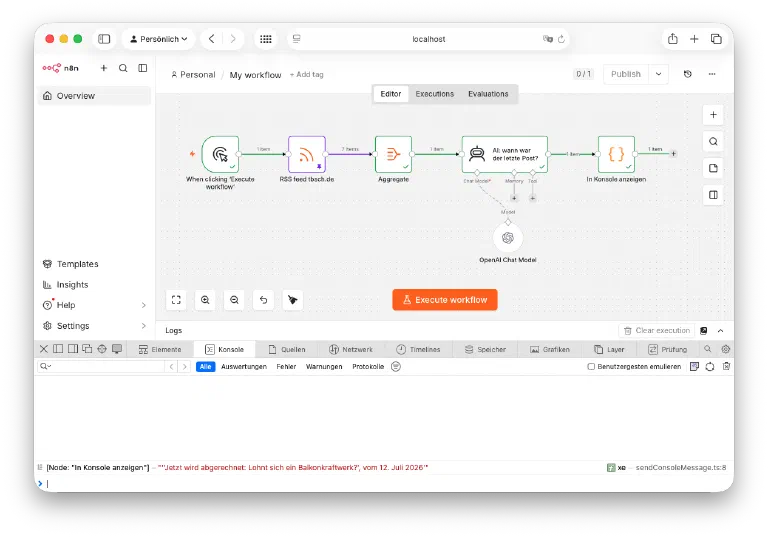Open Publish dropdown arrow

click(658, 74)
